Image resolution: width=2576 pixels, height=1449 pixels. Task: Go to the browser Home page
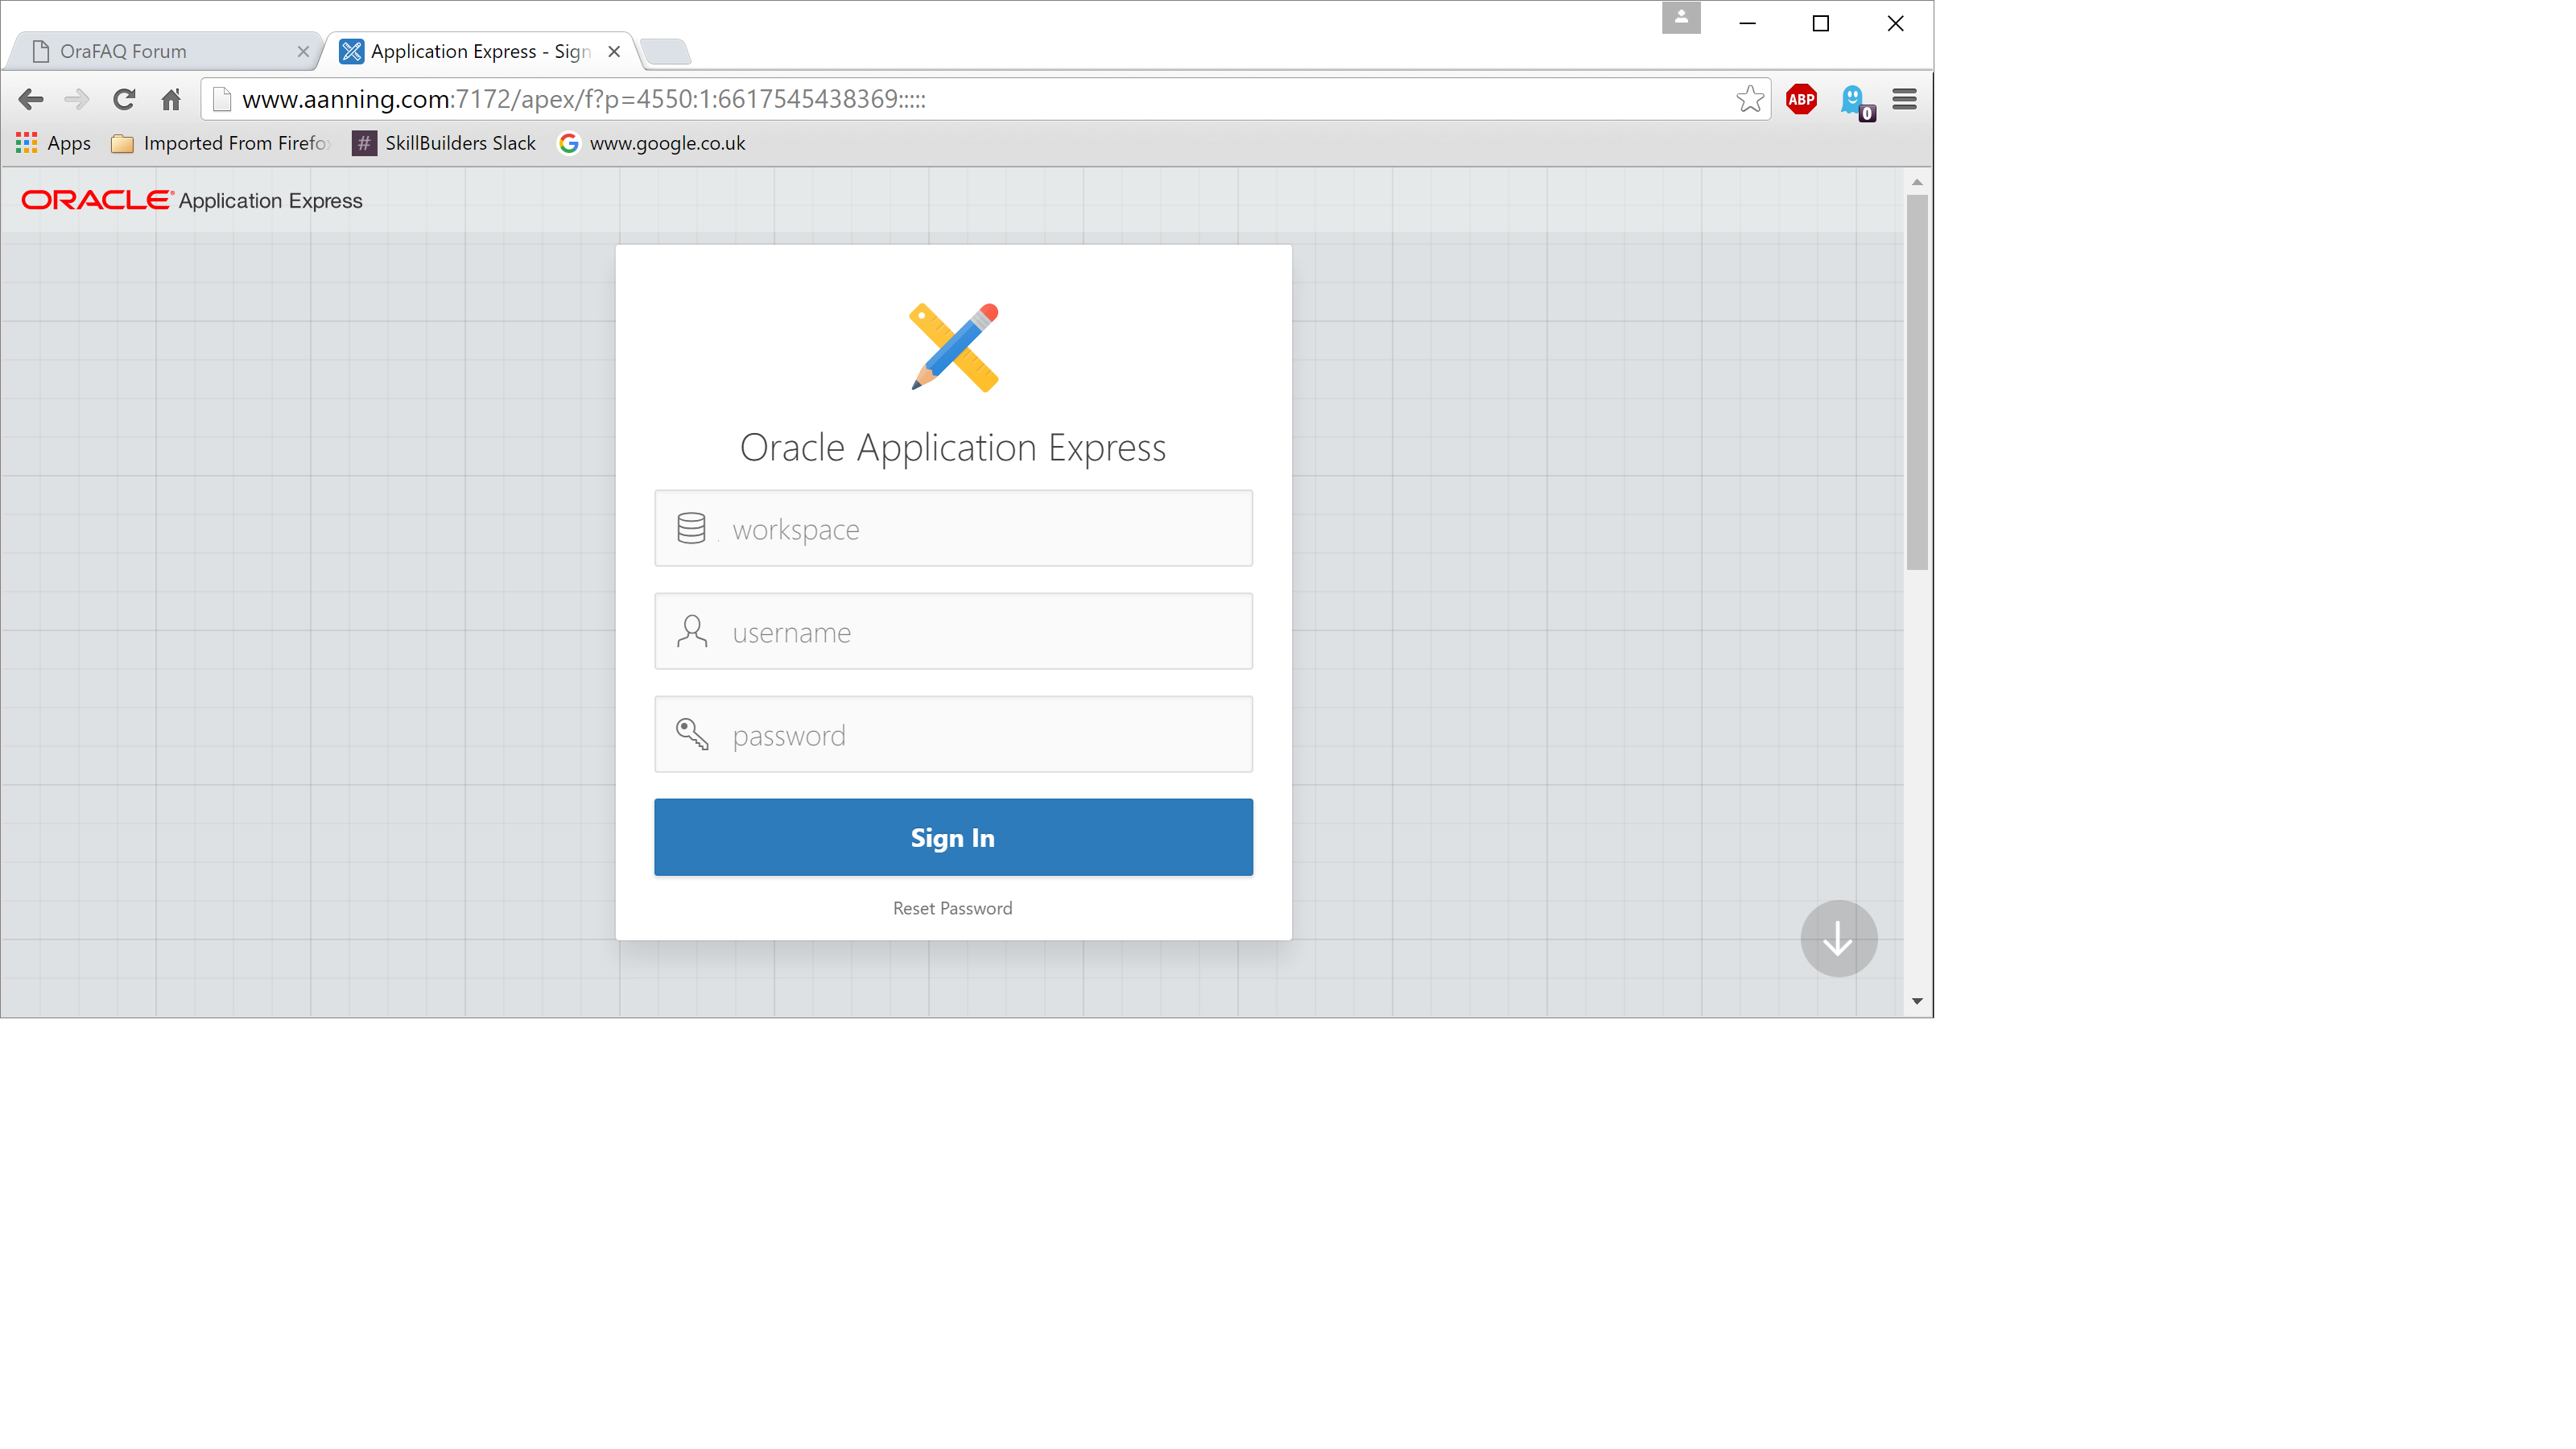(x=171, y=99)
